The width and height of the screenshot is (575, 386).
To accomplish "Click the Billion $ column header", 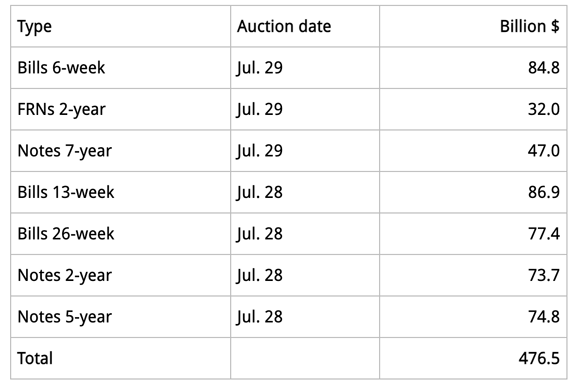I will coord(530,26).
